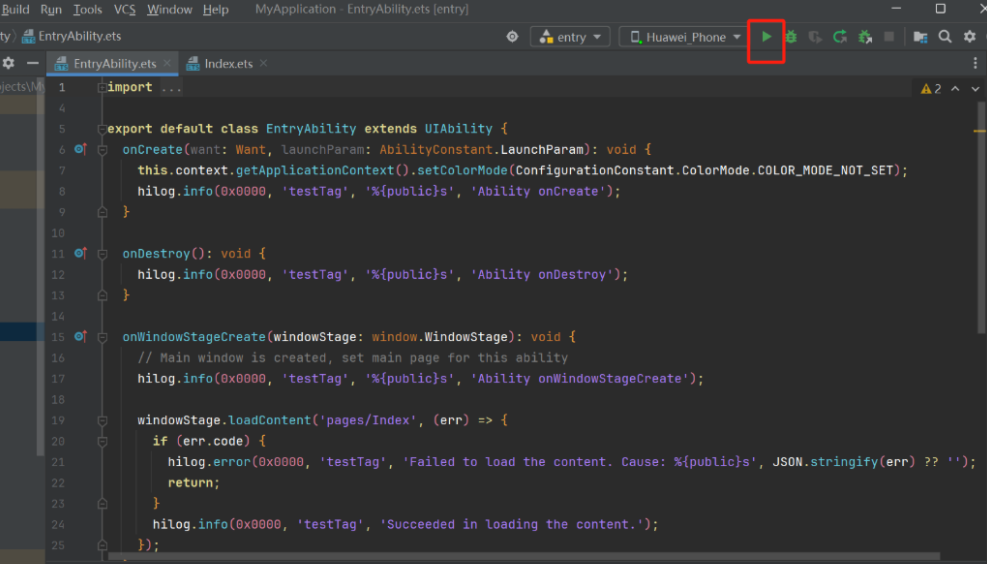Viewport: 987px width, 564px height.
Task: Open the Run menu
Action: pyautogui.click(x=51, y=9)
